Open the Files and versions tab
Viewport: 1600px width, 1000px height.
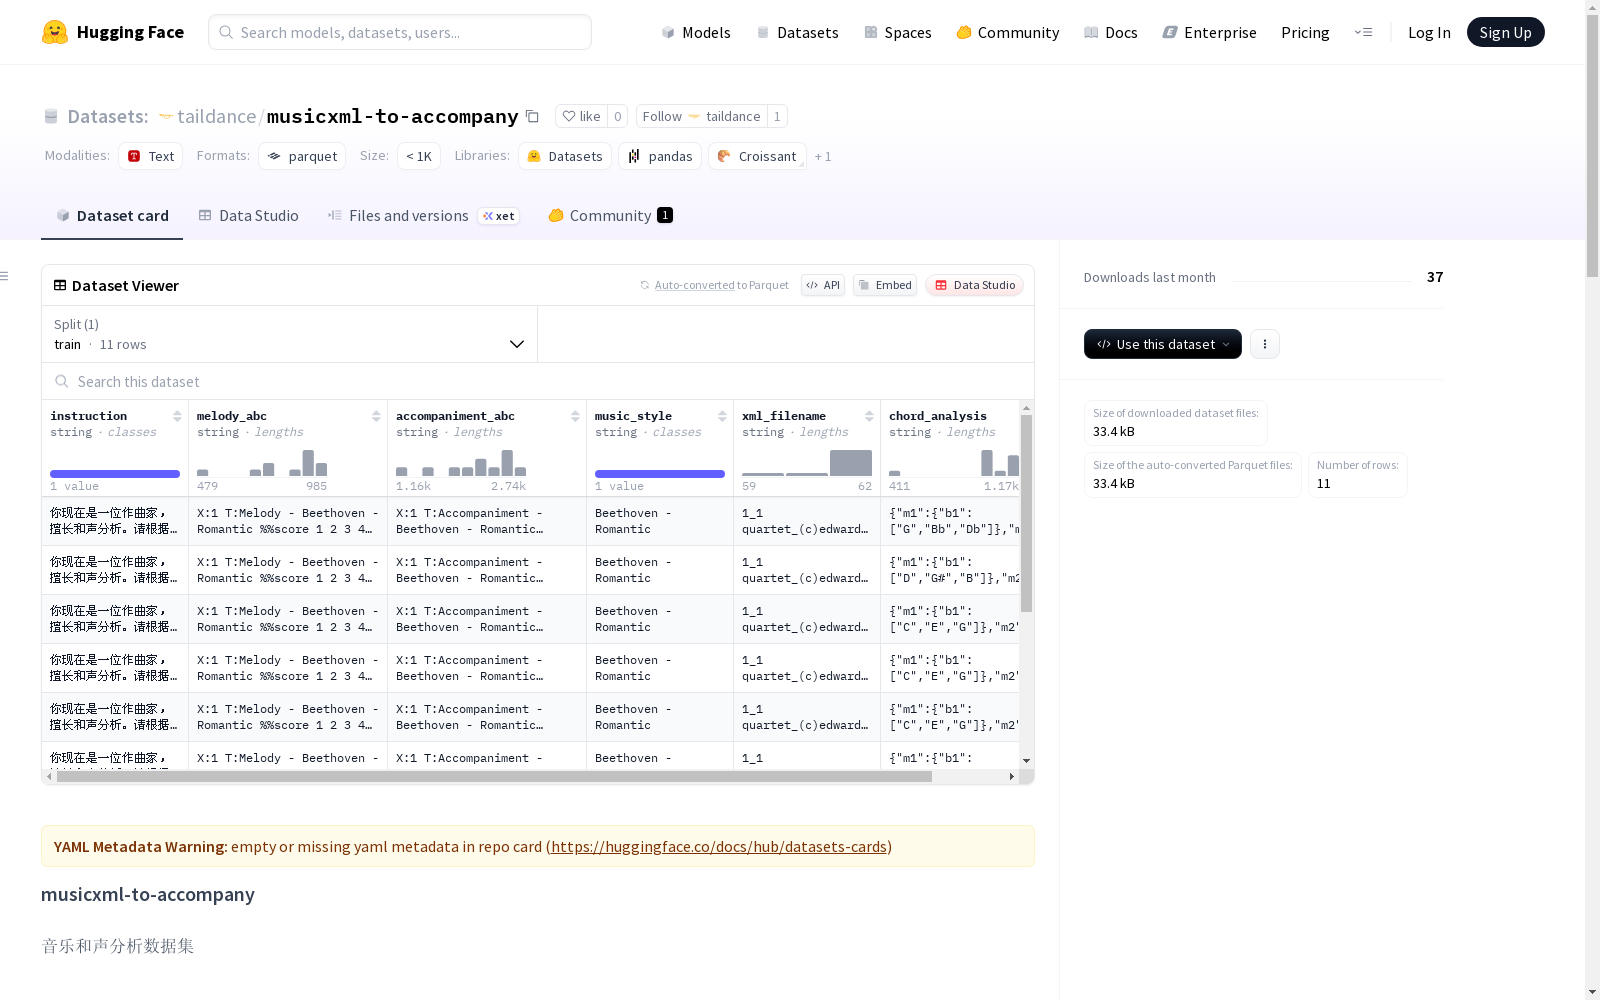point(423,216)
